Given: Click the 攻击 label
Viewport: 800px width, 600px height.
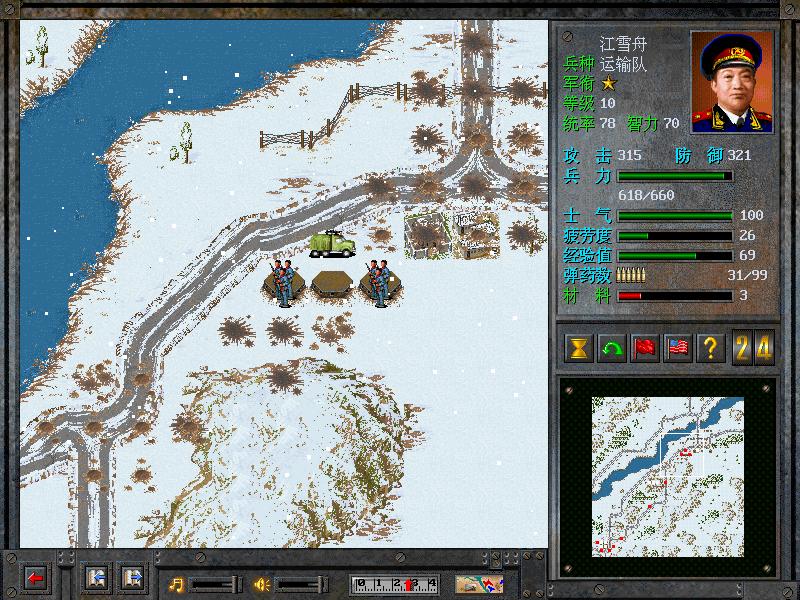Looking at the screenshot, I should tap(587, 156).
